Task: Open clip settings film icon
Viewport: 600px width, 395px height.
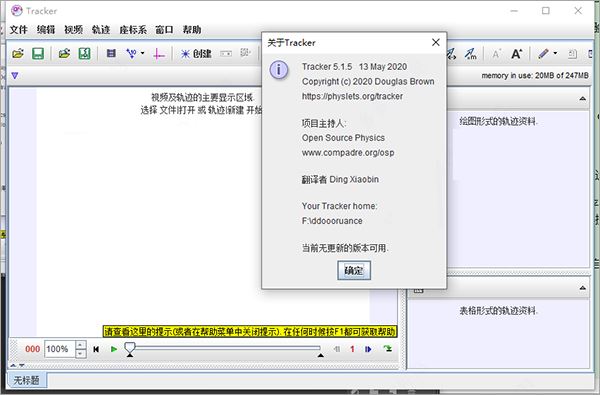Action: click(111, 53)
